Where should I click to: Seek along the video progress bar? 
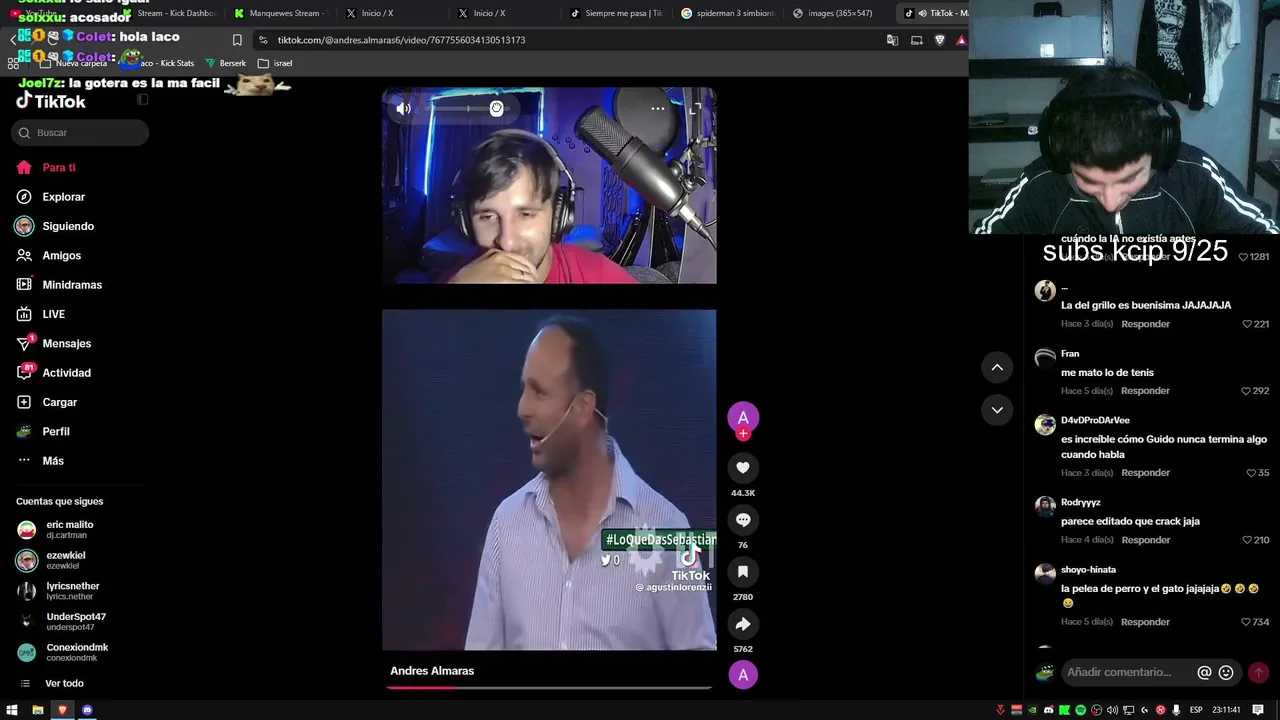[x=549, y=687]
